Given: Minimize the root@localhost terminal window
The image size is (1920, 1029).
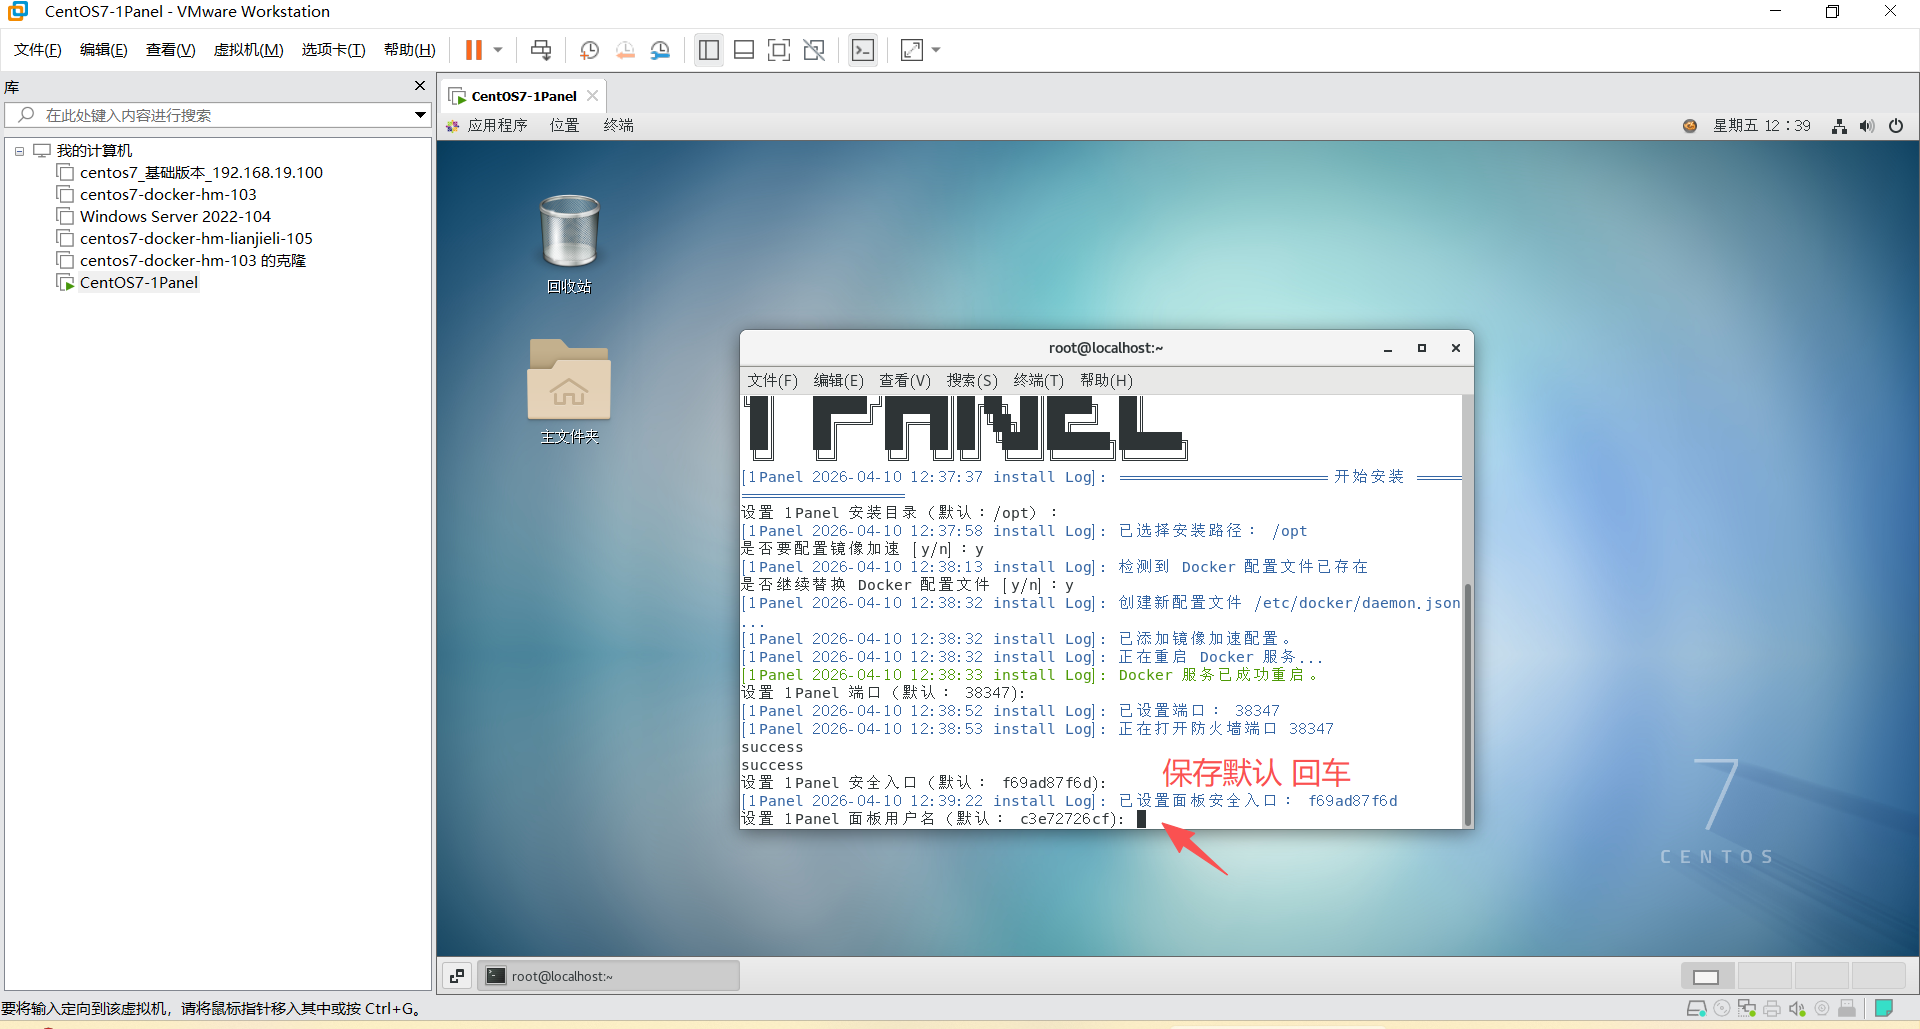Looking at the screenshot, I should [1388, 349].
